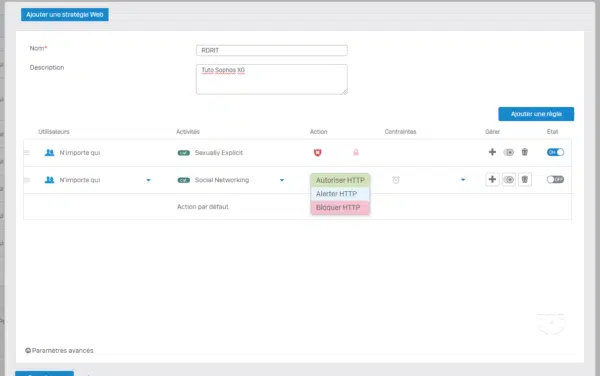Delete the Sexually Explicit rule with trash icon
The height and width of the screenshot is (376, 600).
525,152
